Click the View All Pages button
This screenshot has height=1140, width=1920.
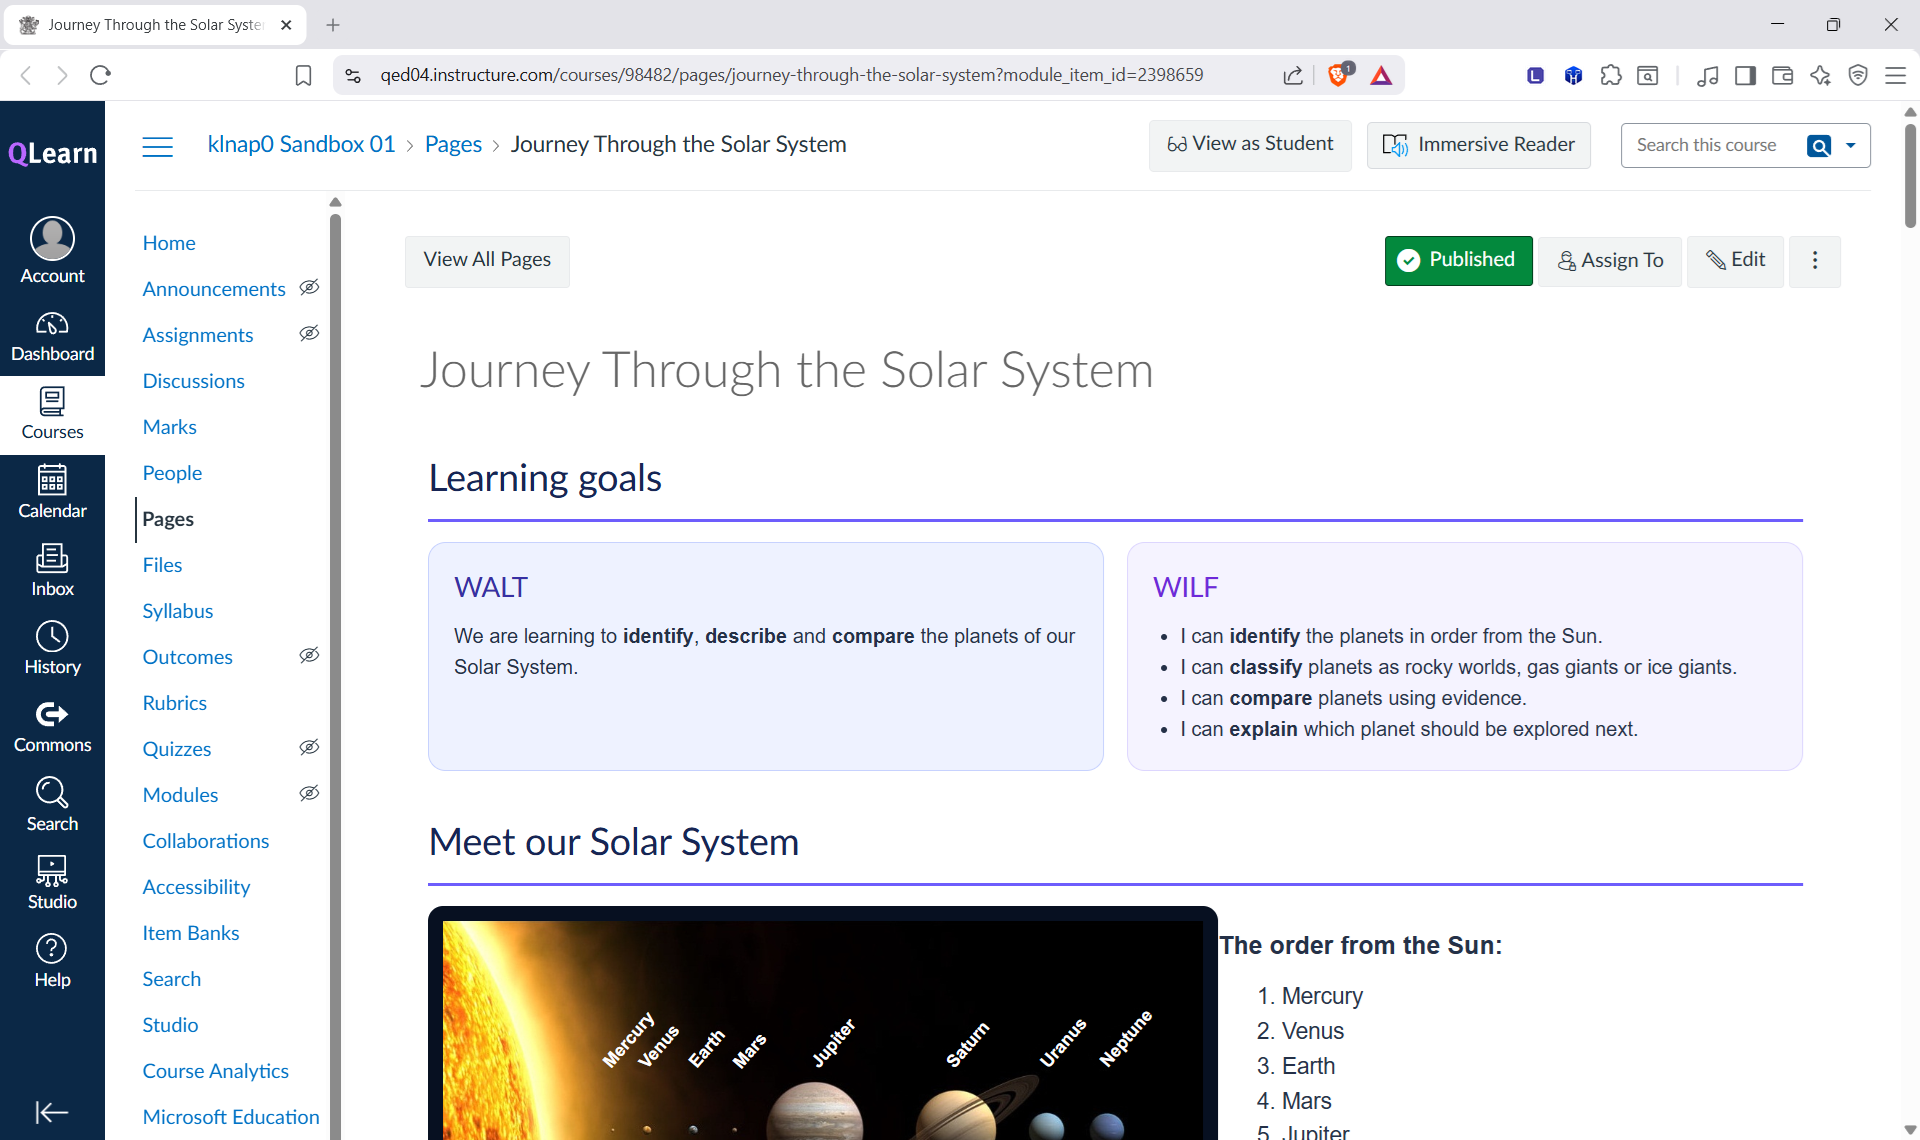[x=487, y=261]
